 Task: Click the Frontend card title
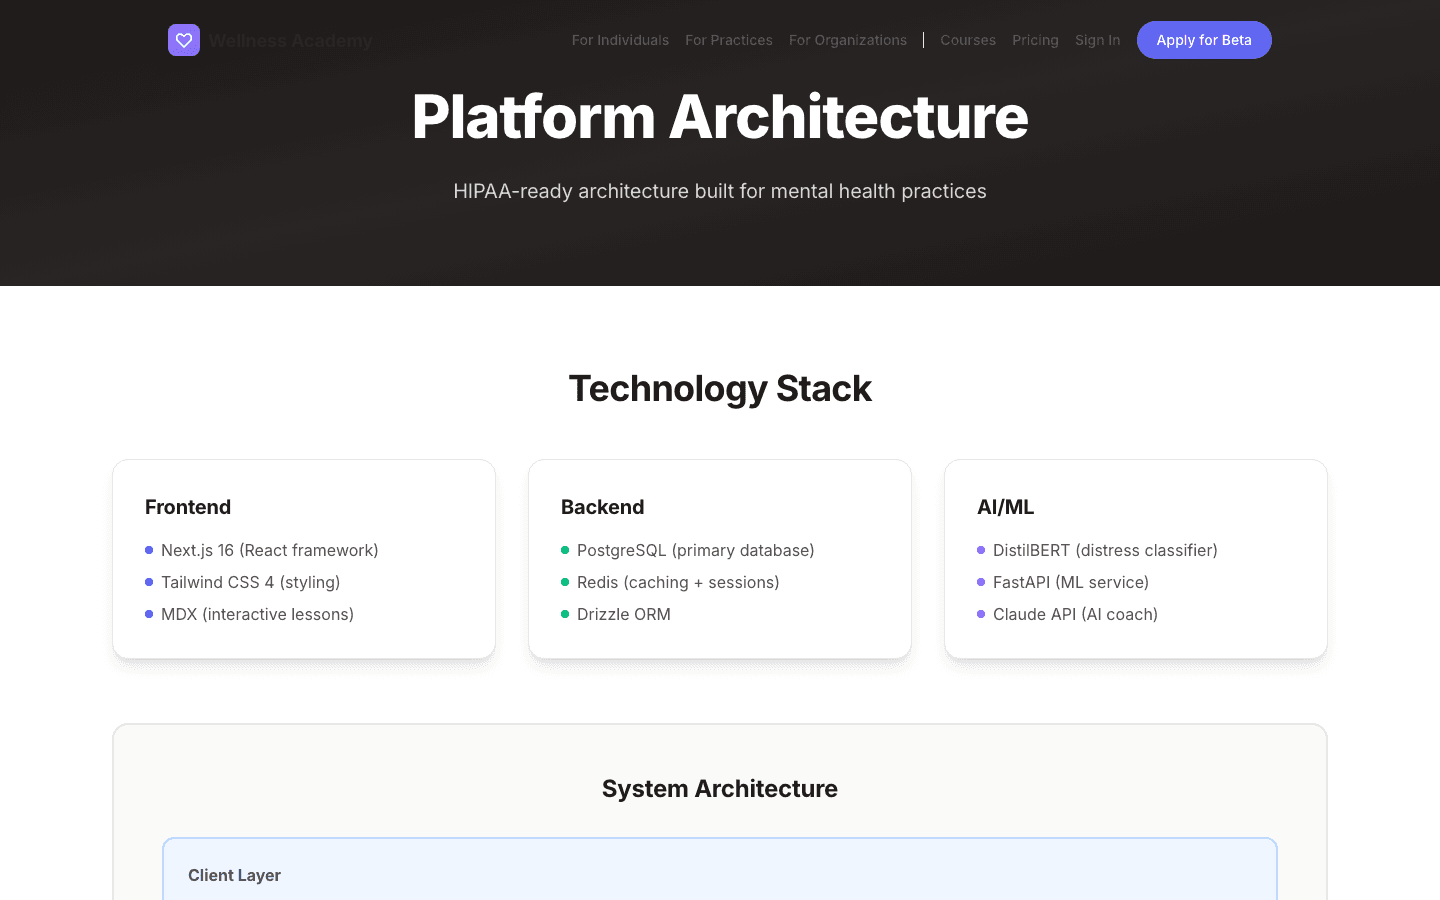pyautogui.click(x=188, y=507)
